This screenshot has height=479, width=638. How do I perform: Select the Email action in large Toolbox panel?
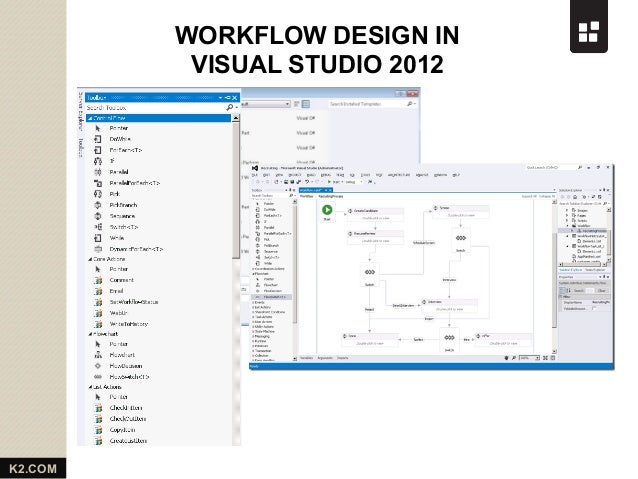click(116, 291)
